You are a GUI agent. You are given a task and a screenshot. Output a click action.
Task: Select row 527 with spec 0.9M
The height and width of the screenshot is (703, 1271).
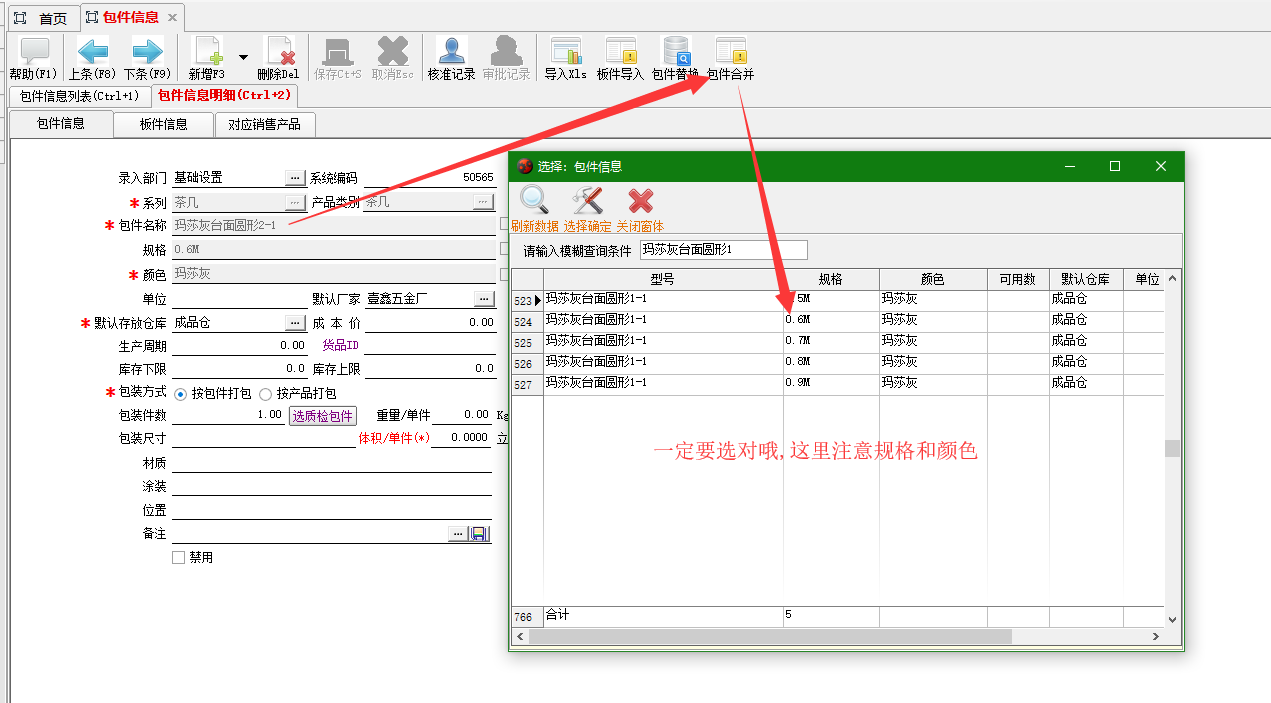[838, 384]
